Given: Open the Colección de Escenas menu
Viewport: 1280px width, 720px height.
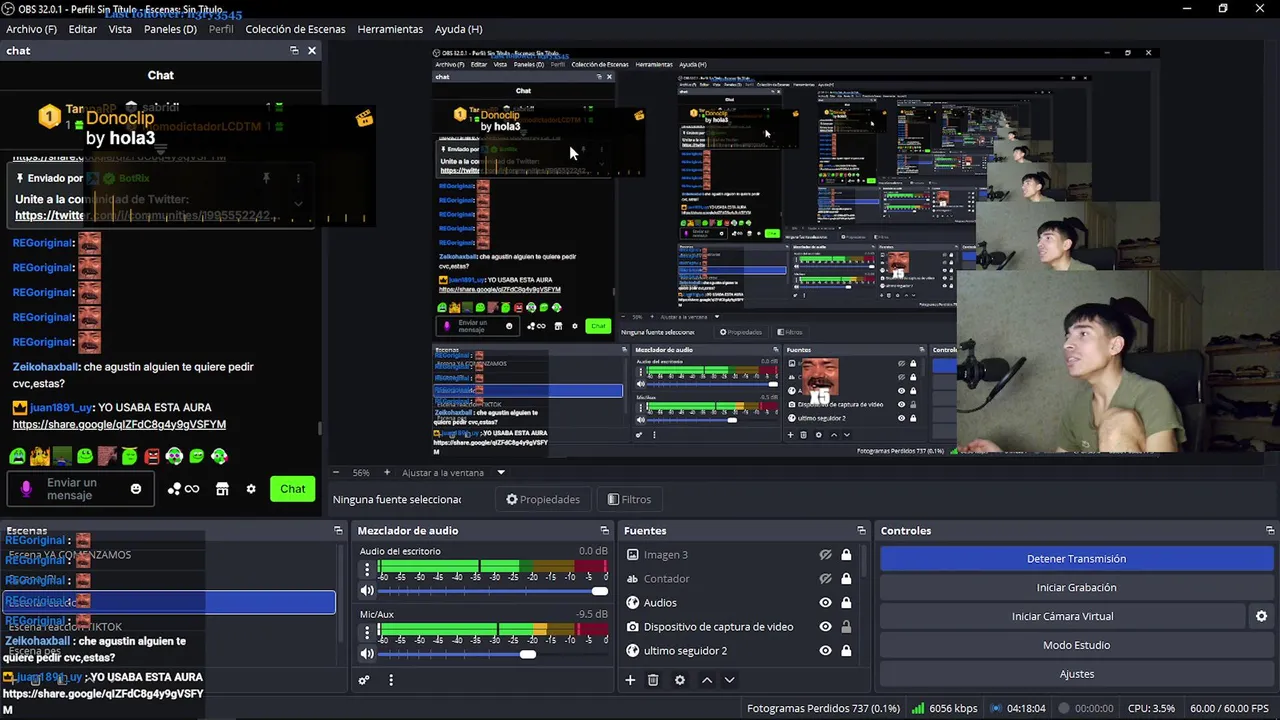Looking at the screenshot, I should (295, 29).
